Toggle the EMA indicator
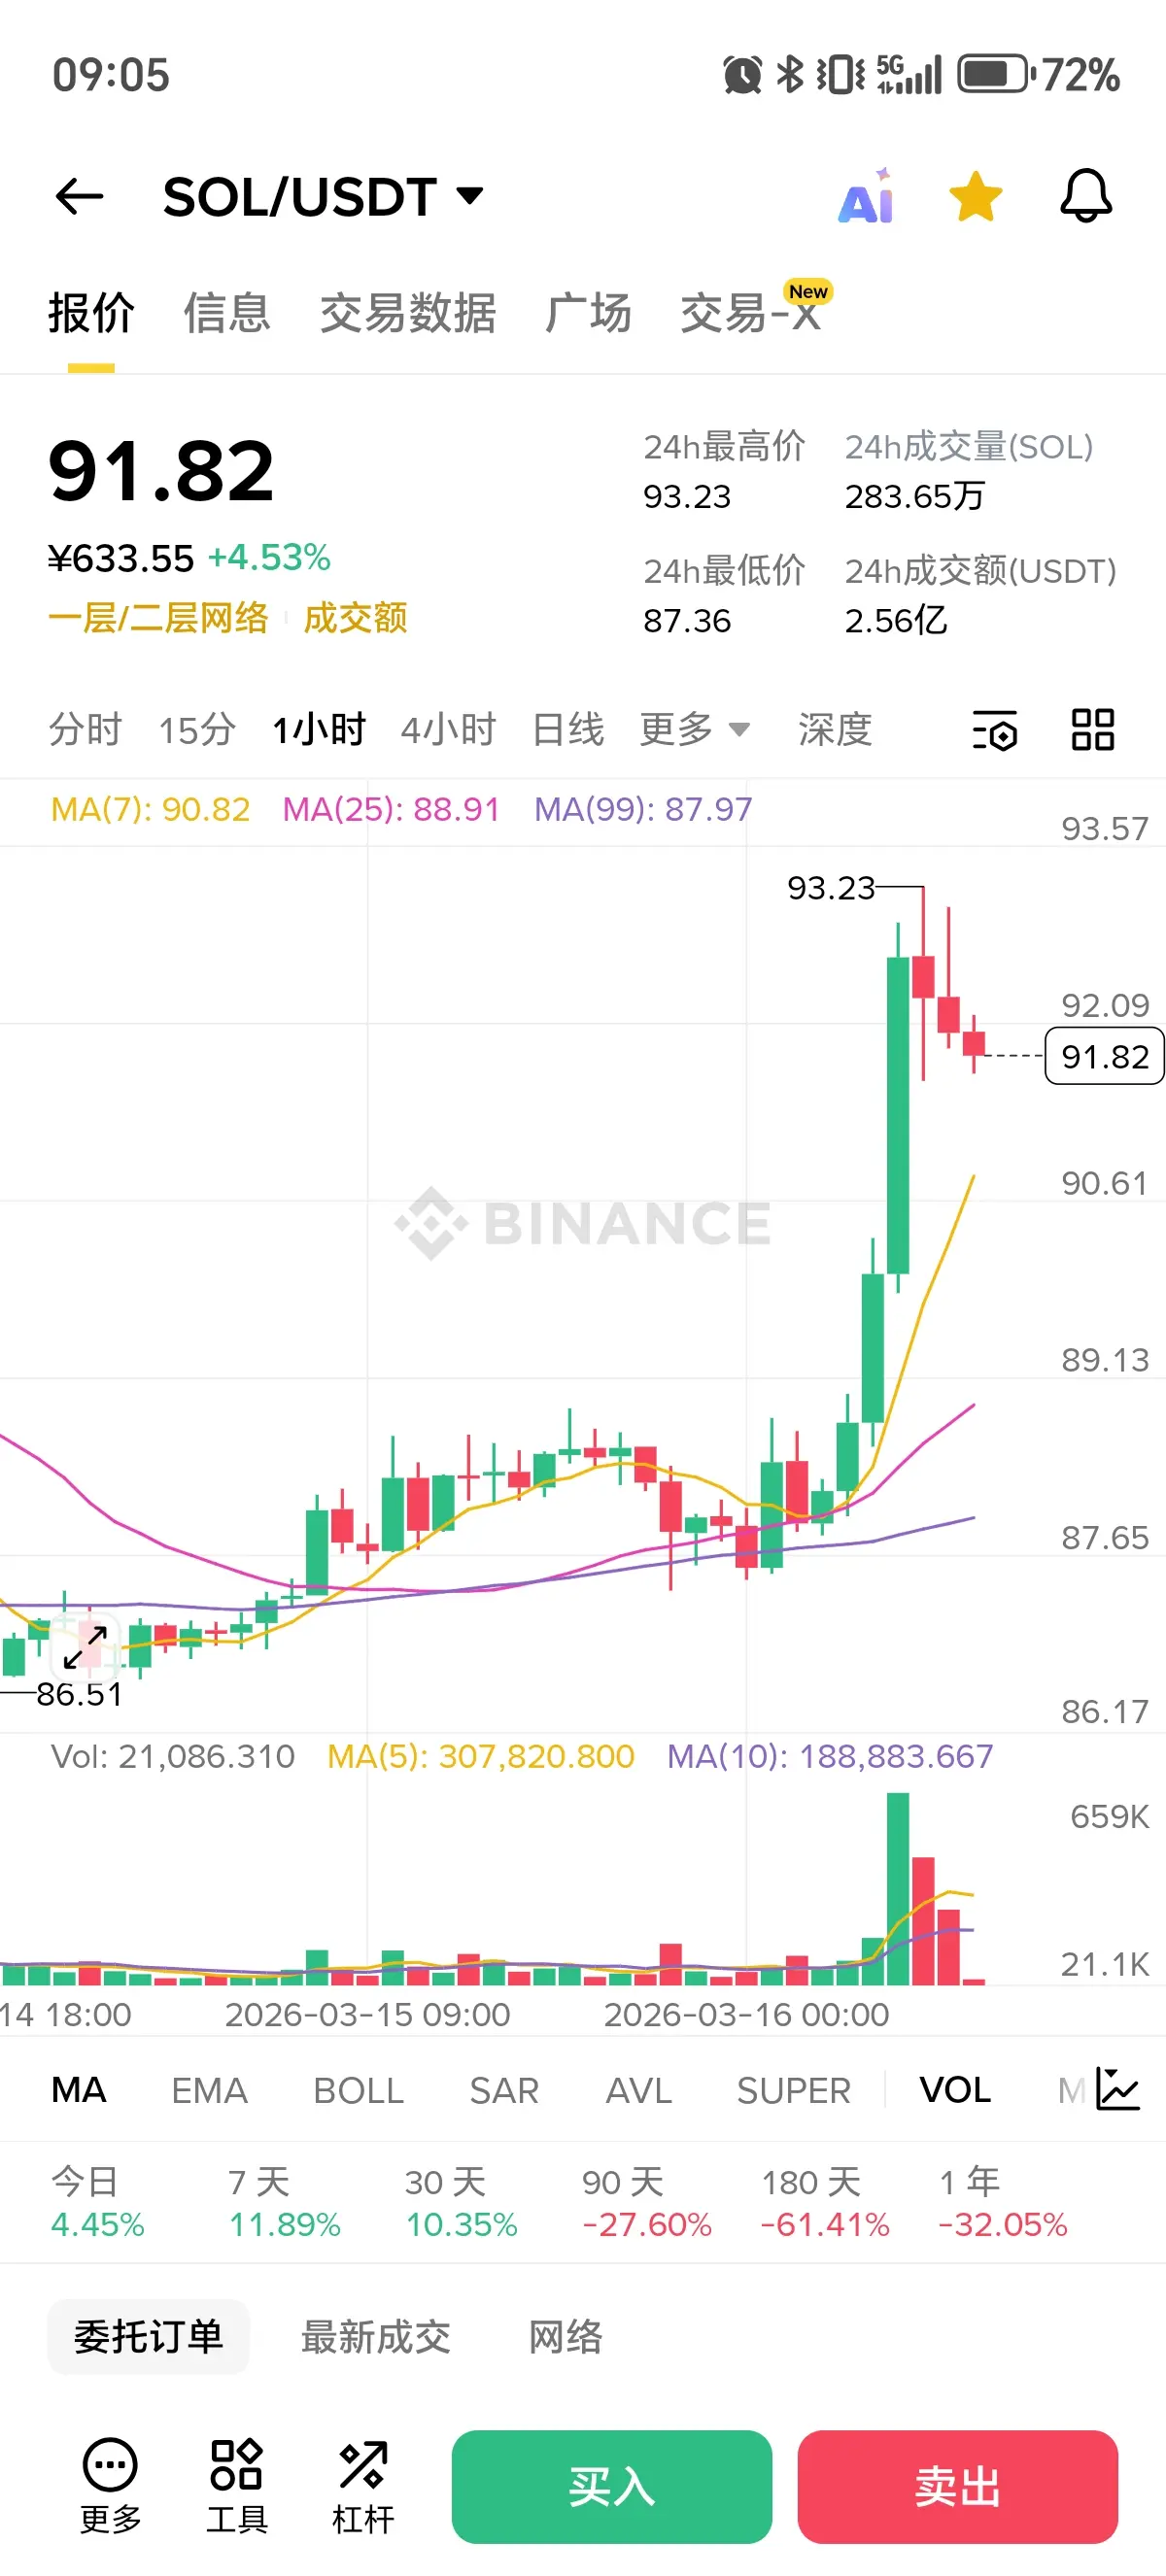Image resolution: width=1166 pixels, height=2576 pixels. [209, 2090]
